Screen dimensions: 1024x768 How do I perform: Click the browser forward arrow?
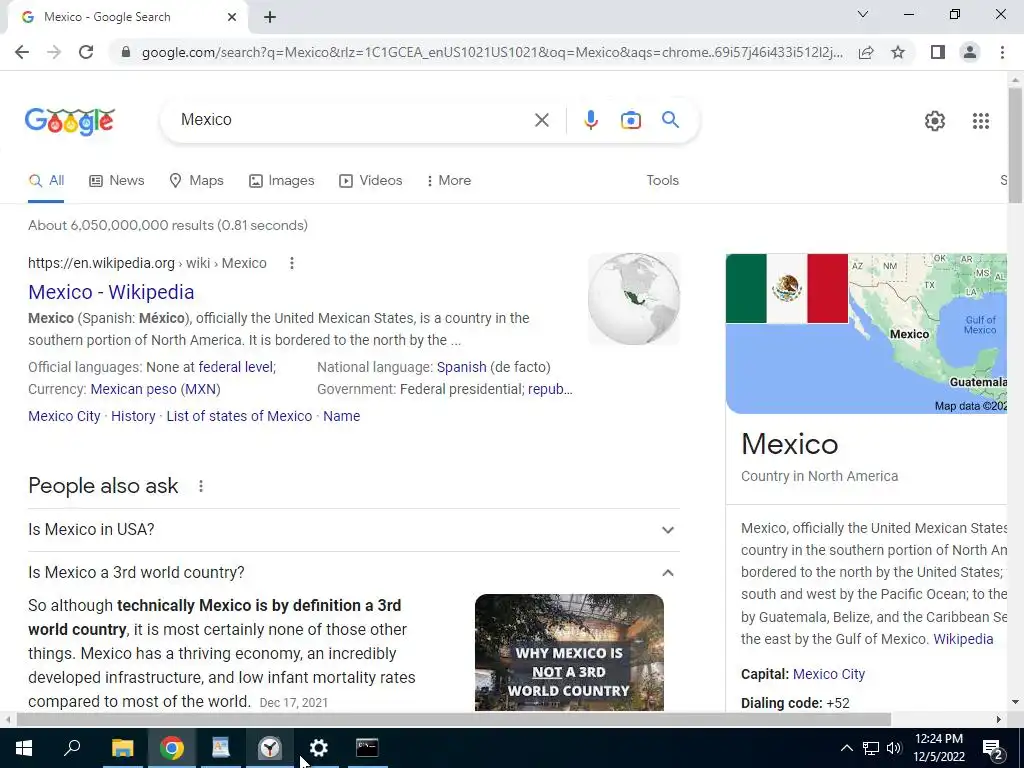54,52
